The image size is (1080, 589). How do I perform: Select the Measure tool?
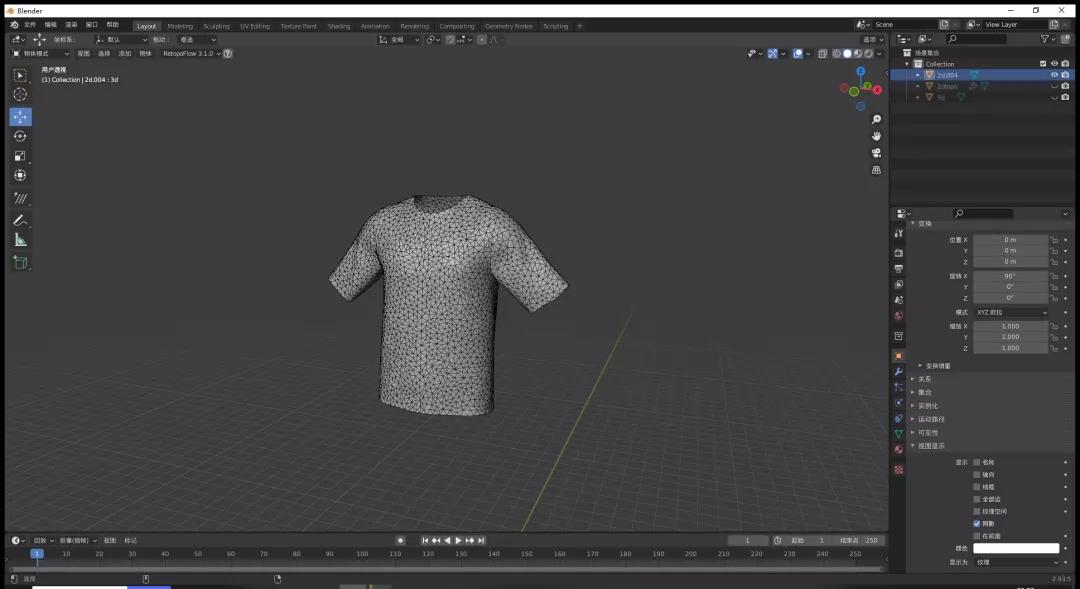[x=20, y=238]
